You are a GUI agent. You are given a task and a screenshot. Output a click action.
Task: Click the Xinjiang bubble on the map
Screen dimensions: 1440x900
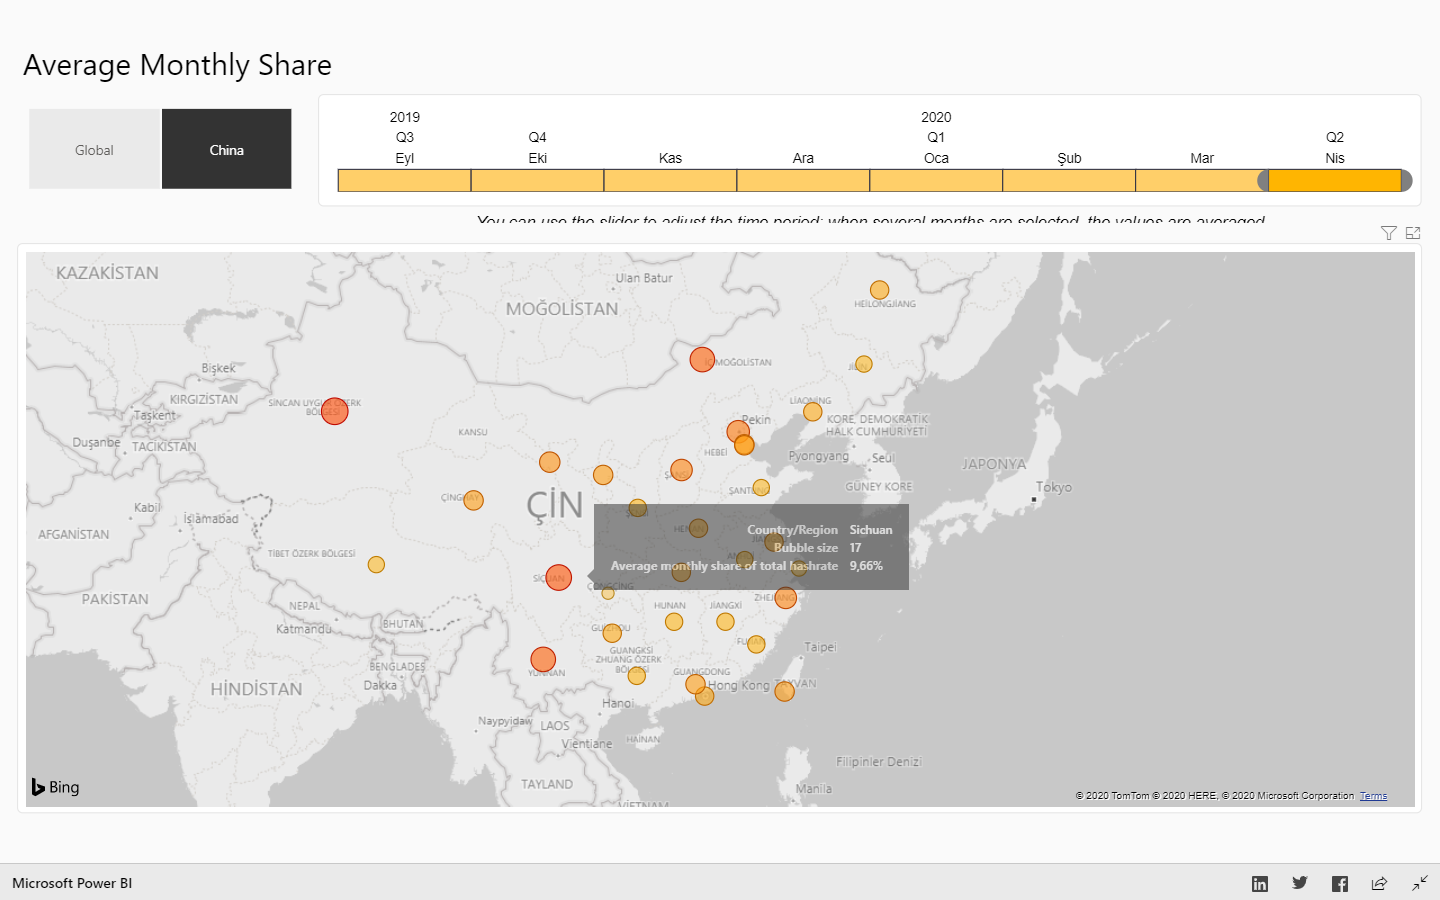334,411
